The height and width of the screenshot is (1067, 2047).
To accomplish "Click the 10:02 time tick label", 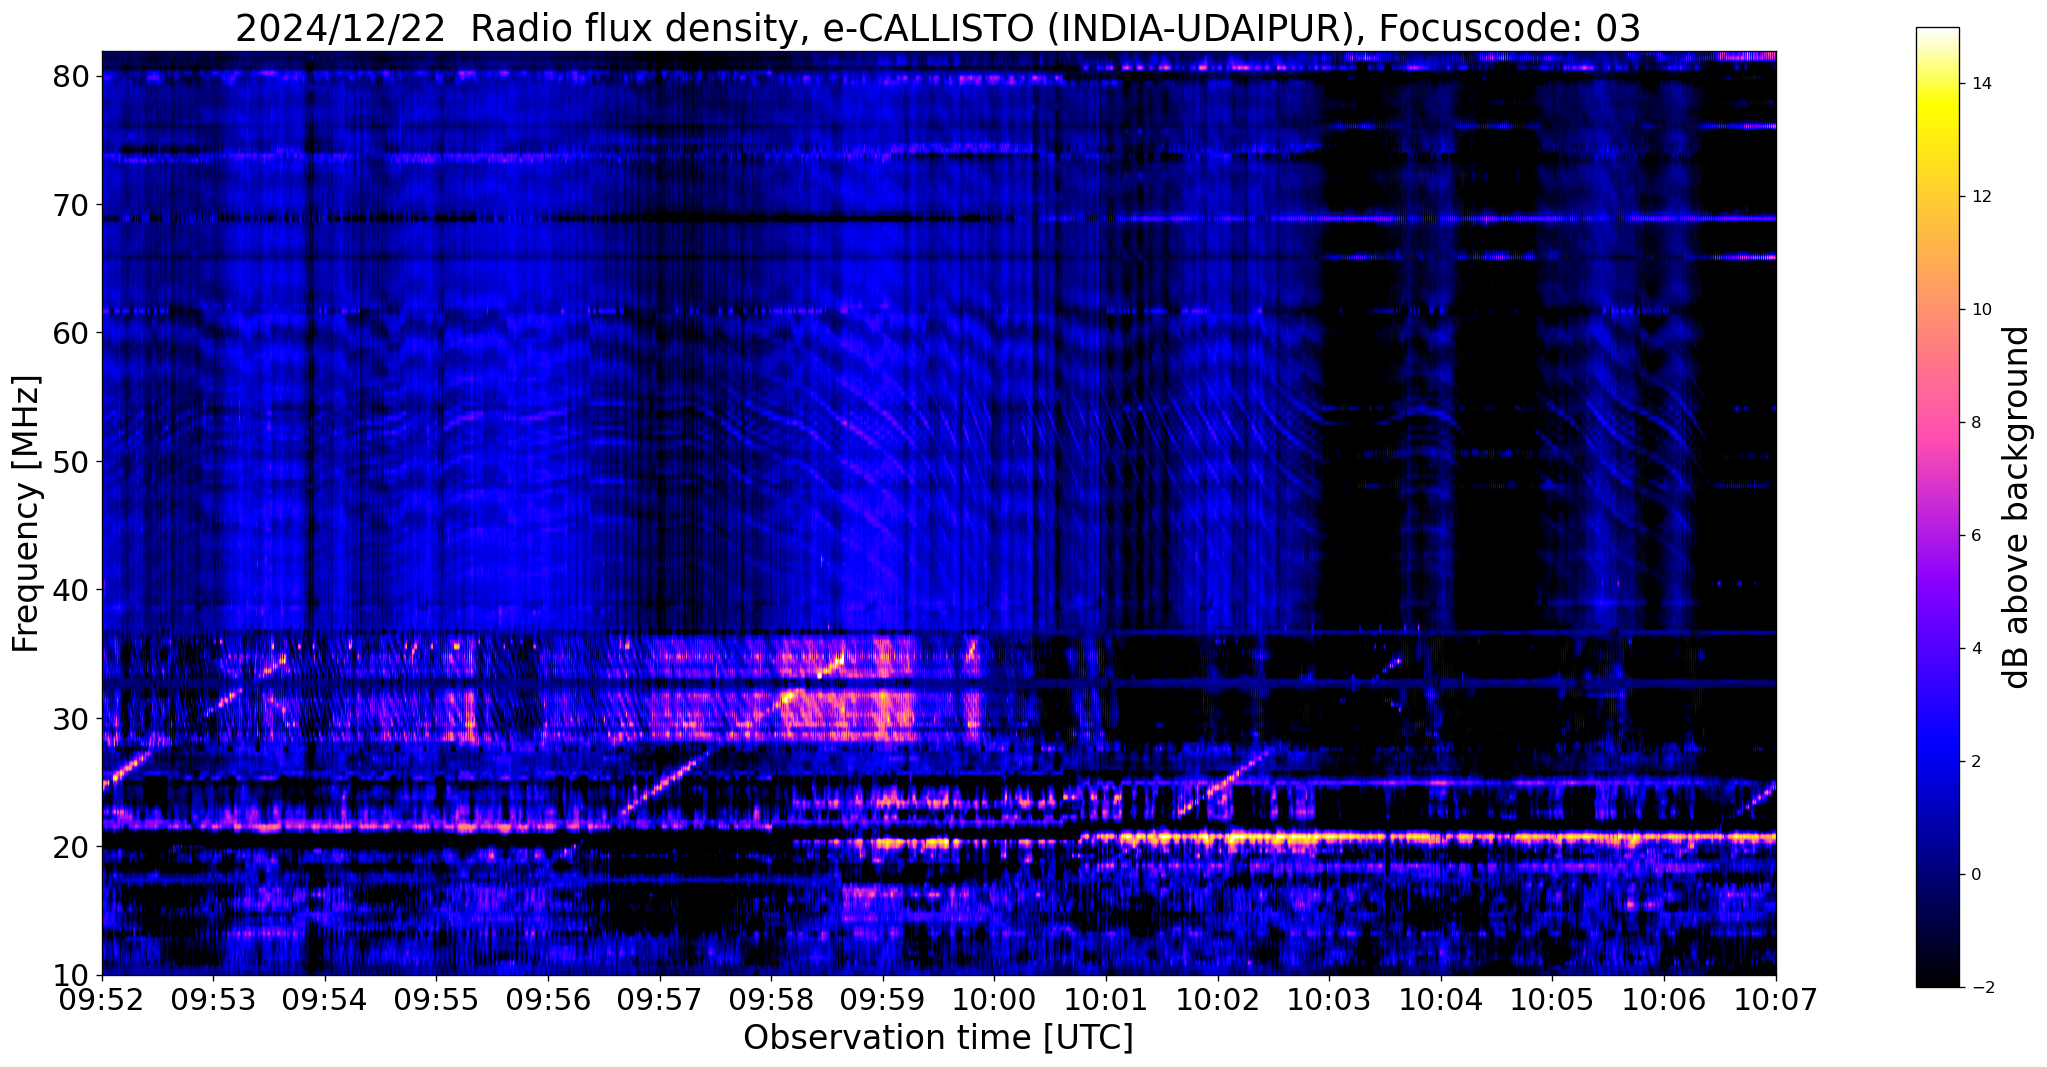I will (x=1218, y=1000).
